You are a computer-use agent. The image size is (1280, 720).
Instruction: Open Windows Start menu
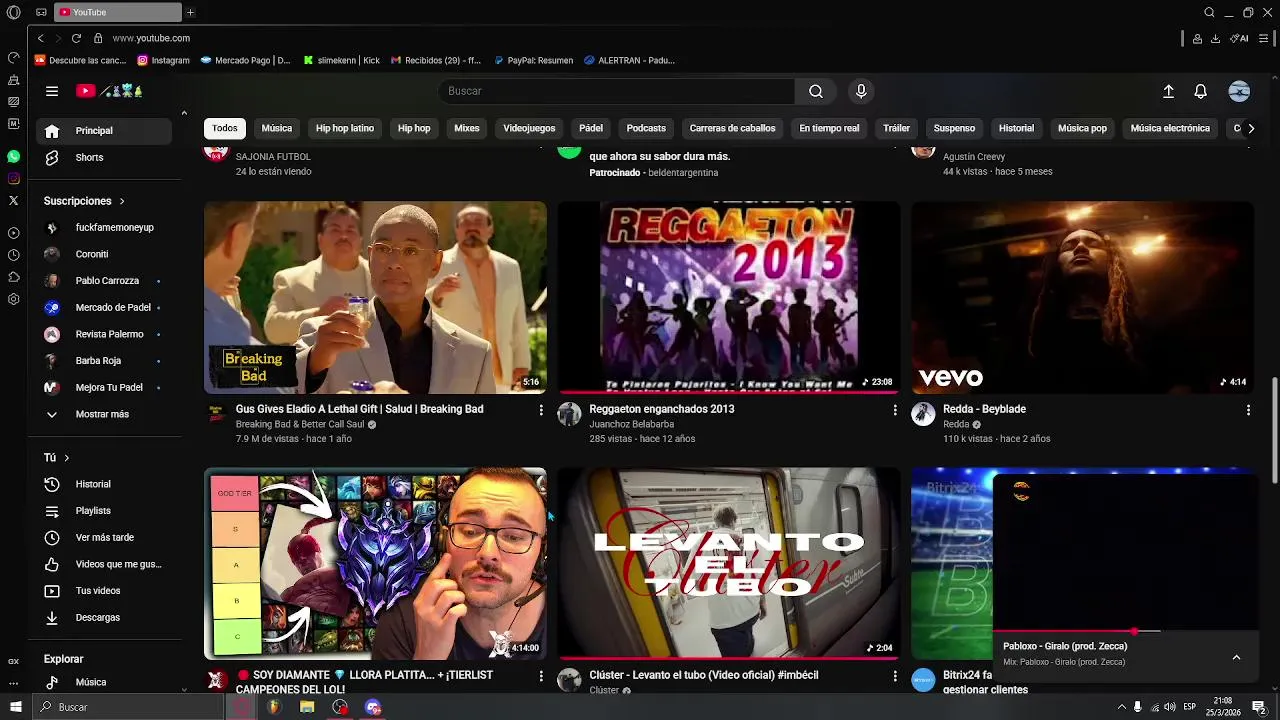(15, 707)
